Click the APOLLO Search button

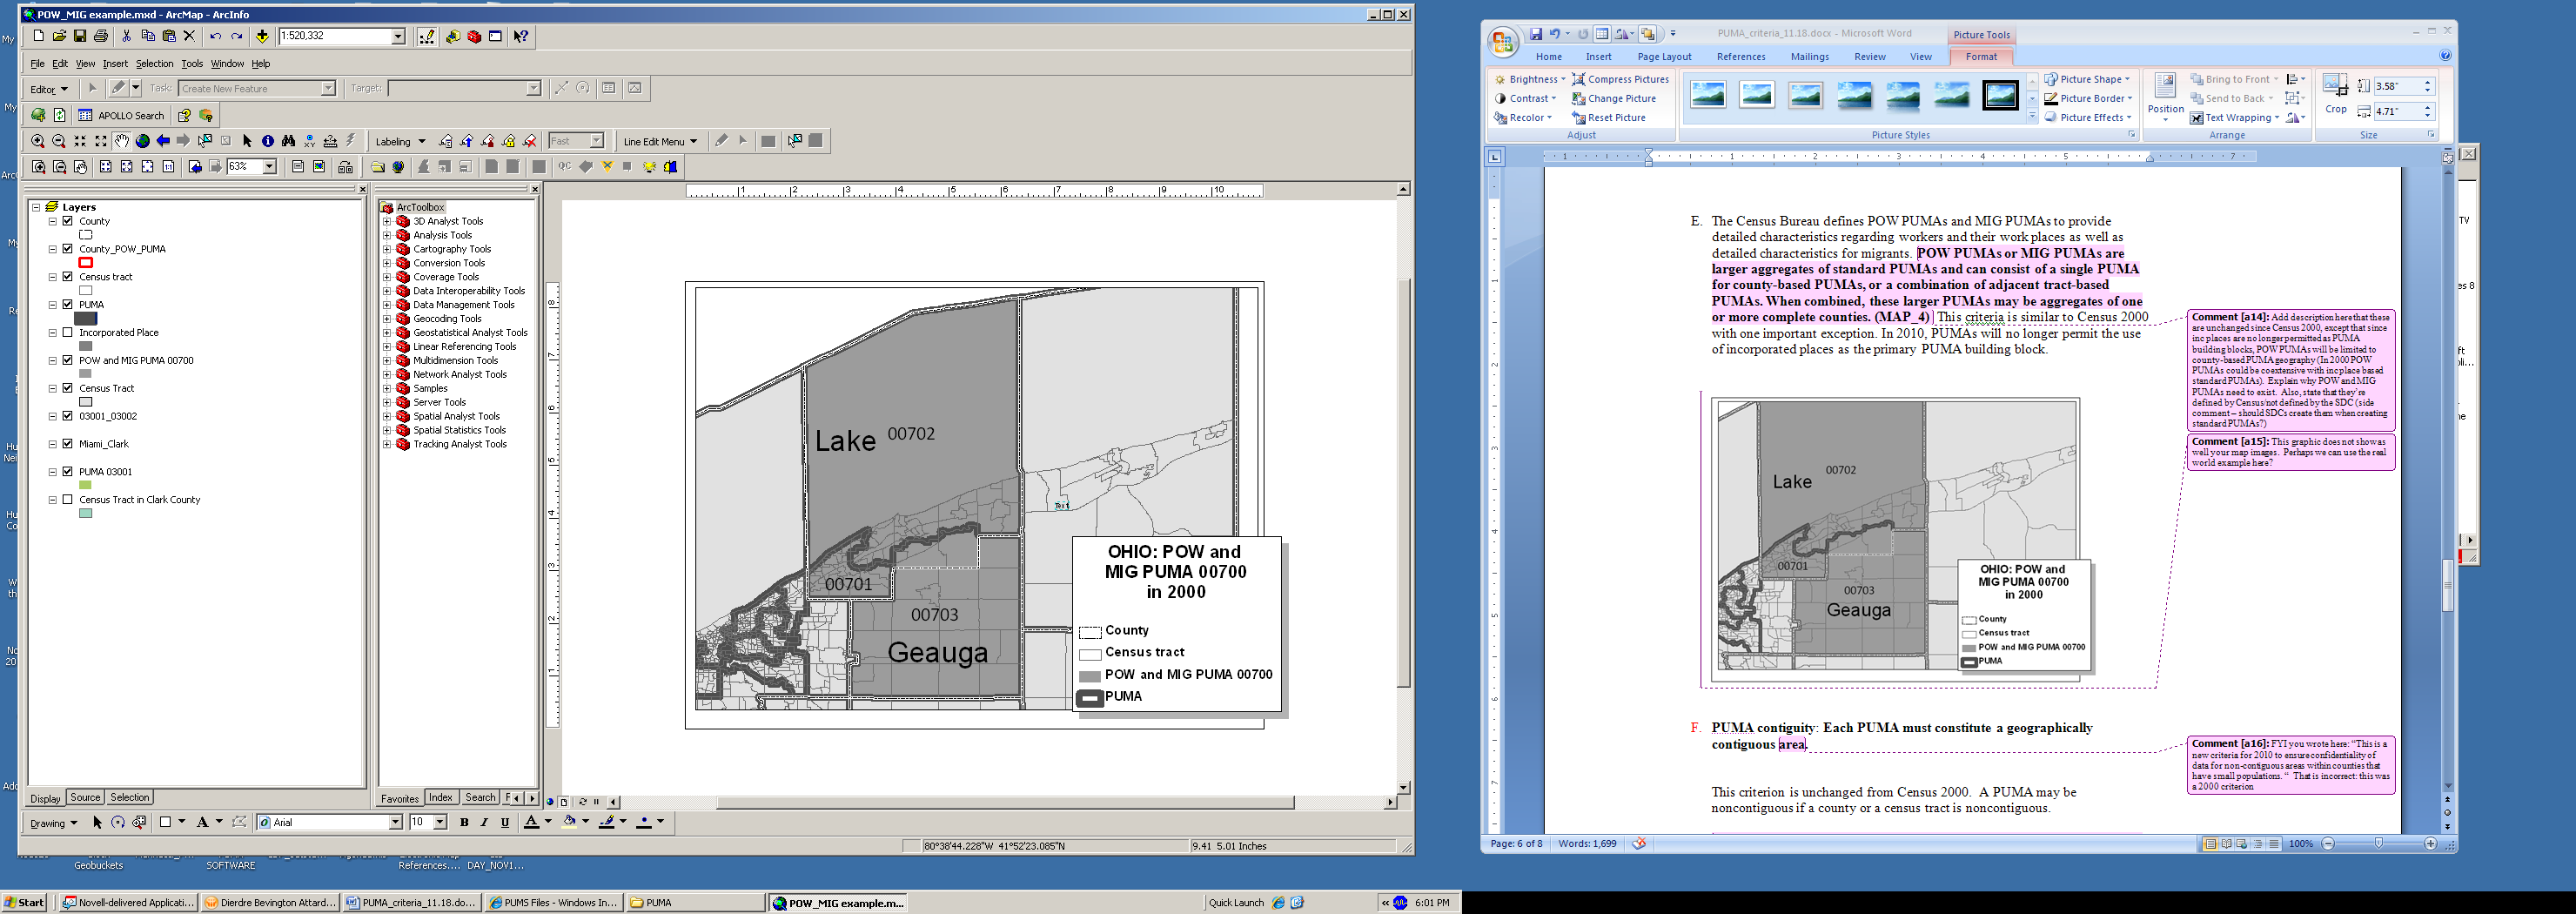coord(121,115)
